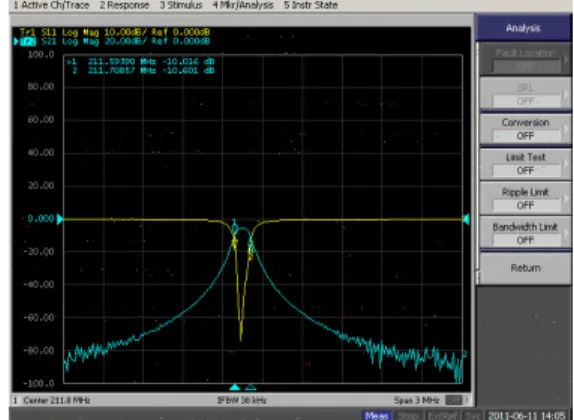The height and width of the screenshot is (420, 574).
Task: Open the Ripple Limit softkey submenu
Action: tap(525, 198)
